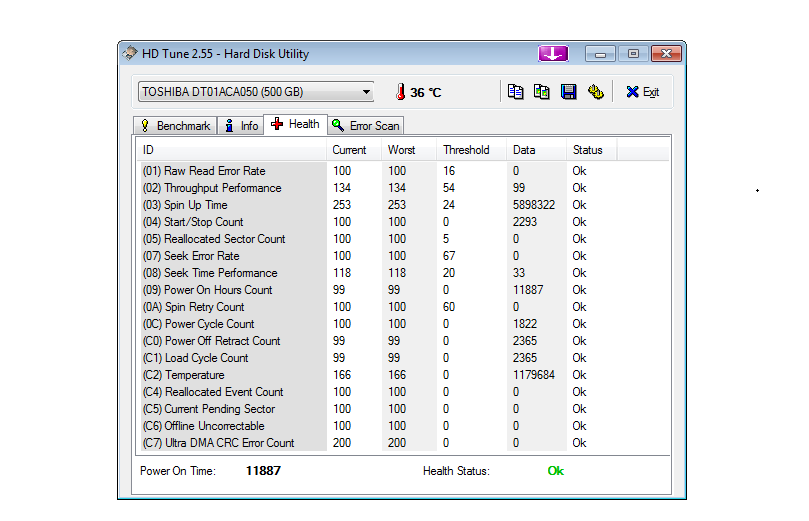Click the Worst column header
Image resolution: width=809 pixels, height=521 pixels.
tap(409, 150)
